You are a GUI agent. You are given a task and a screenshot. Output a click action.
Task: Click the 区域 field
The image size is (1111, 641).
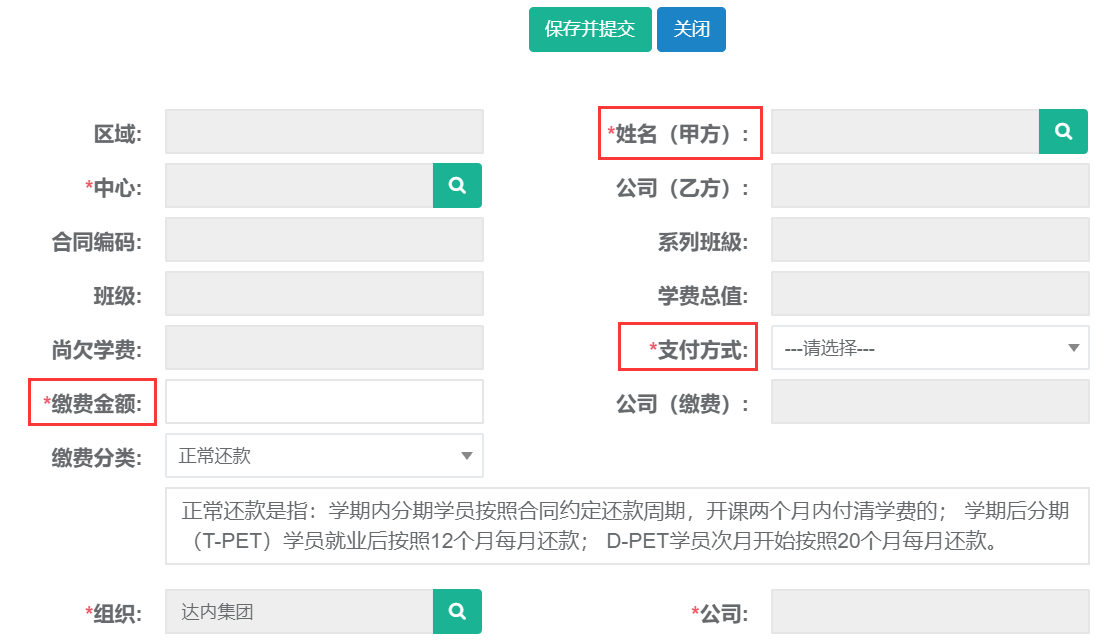tap(324, 132)
